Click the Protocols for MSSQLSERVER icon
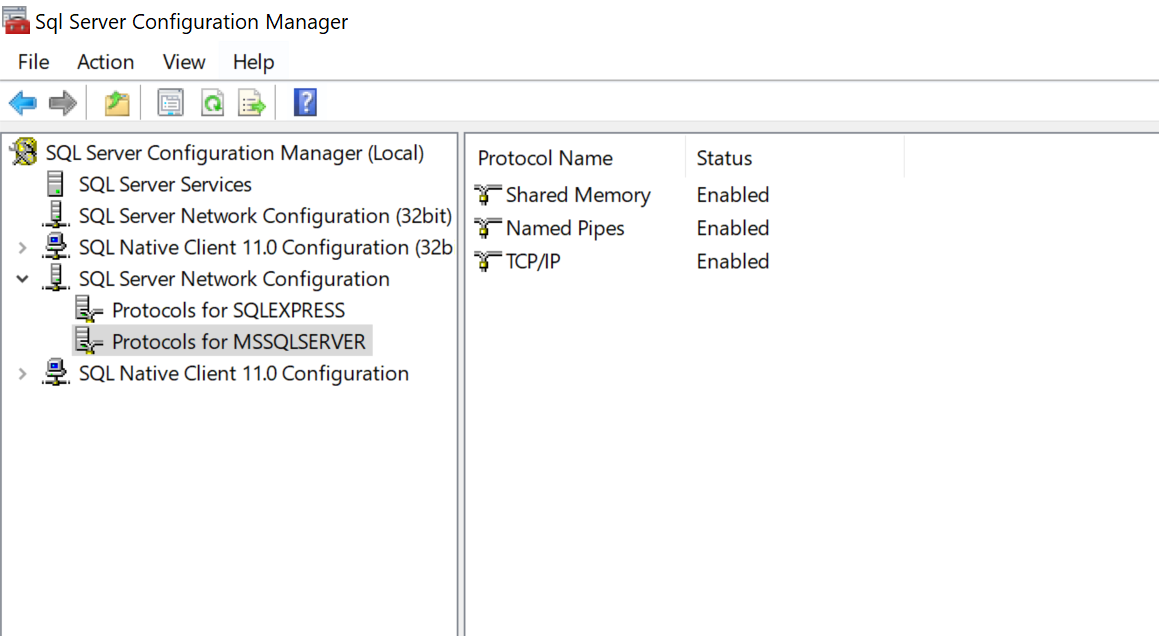 [x=89, y=341]
